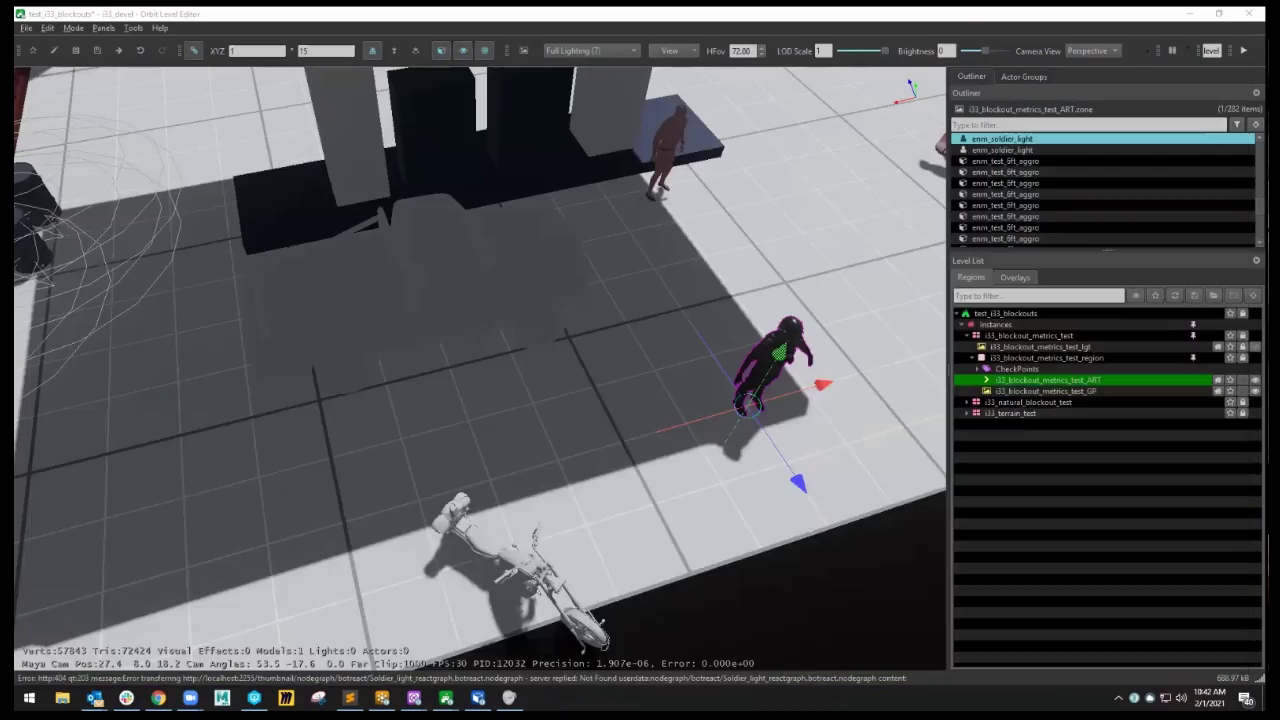Screen dimensions: 1280x720
Task: Click the pause icon in top toolbar
Action: point(1172,51)
